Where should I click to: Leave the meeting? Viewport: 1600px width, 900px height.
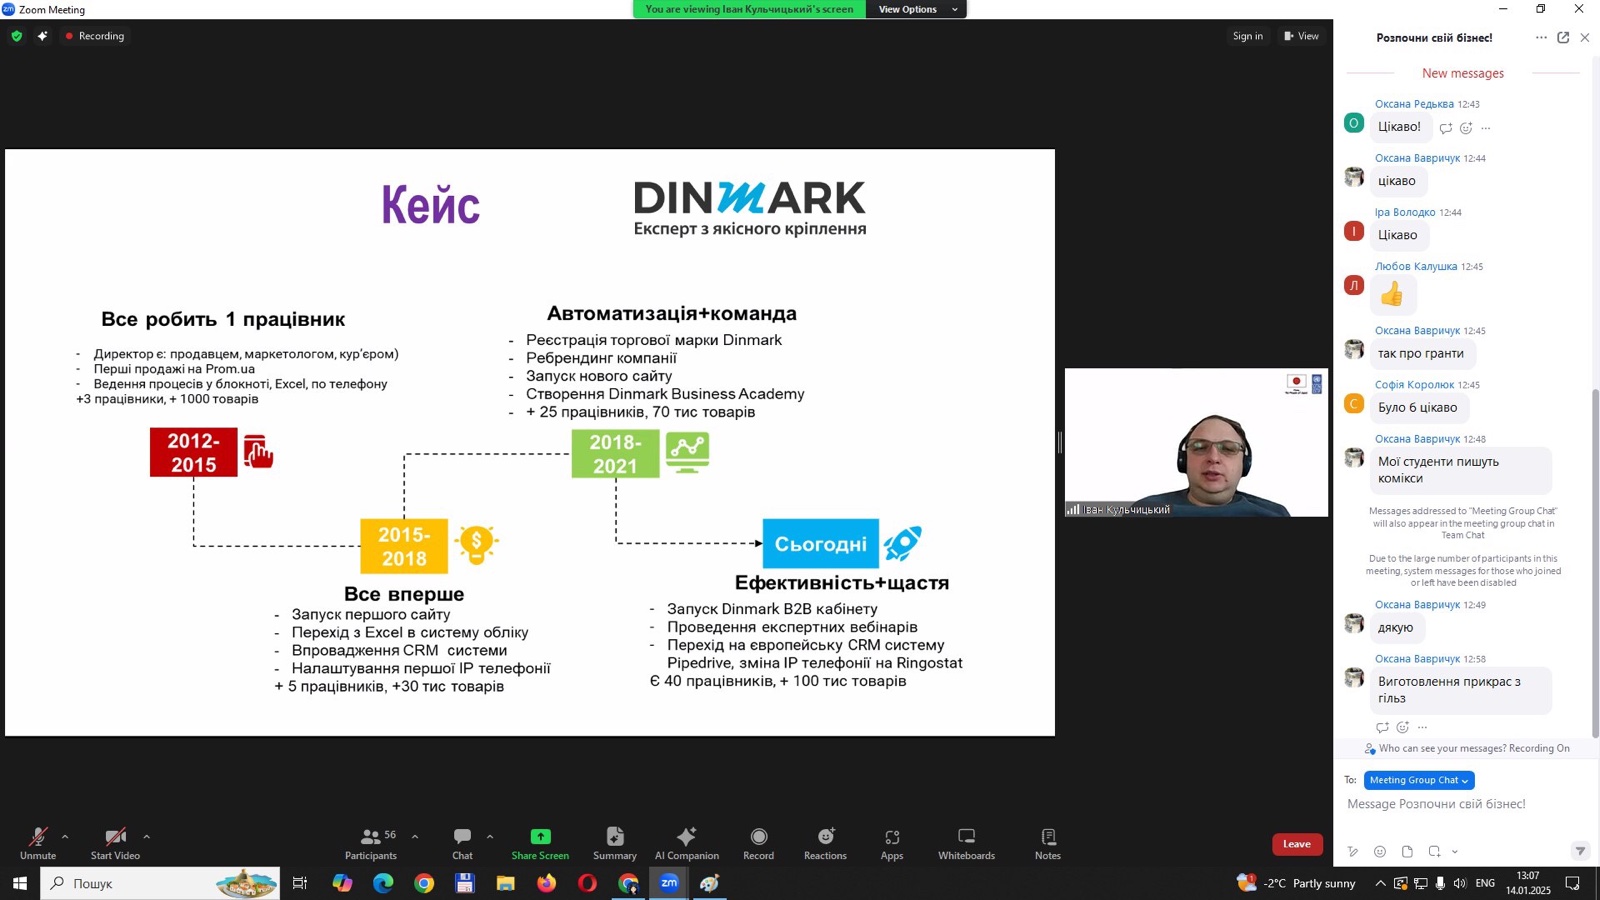(1297, 844)
